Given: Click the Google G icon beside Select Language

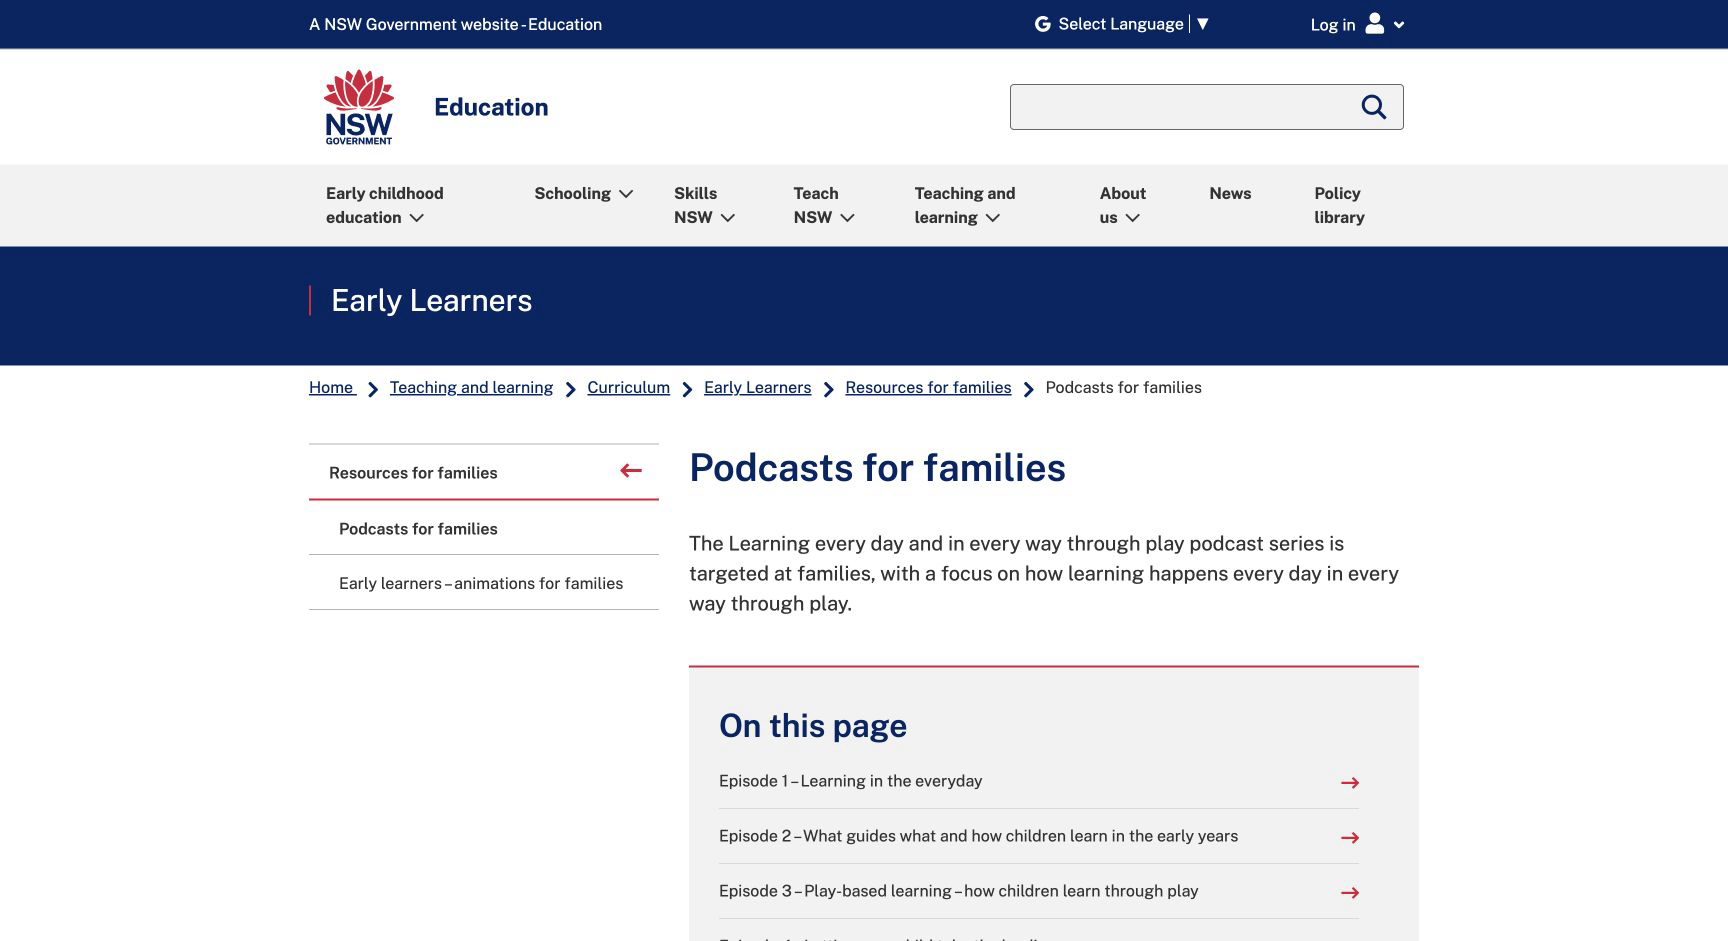Looking at the screenshot, I should (1042, 24).
